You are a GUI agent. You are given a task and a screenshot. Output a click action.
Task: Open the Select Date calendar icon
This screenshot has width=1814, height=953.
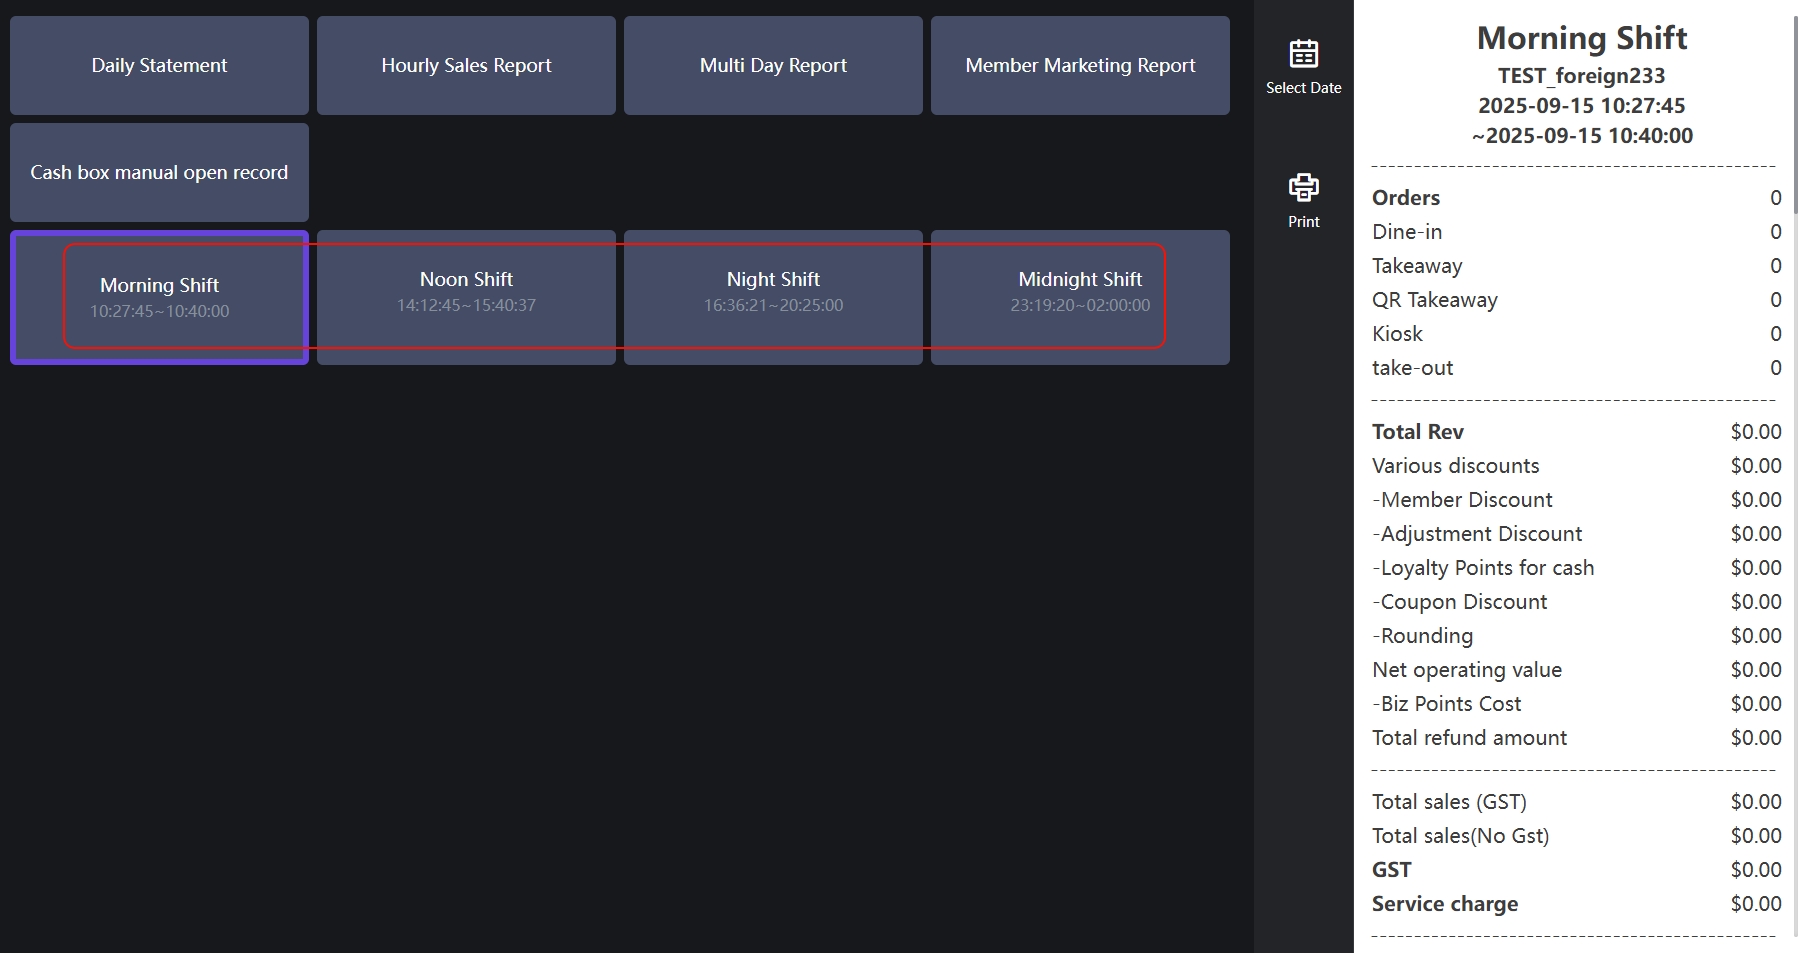(x=1303, y=54)
